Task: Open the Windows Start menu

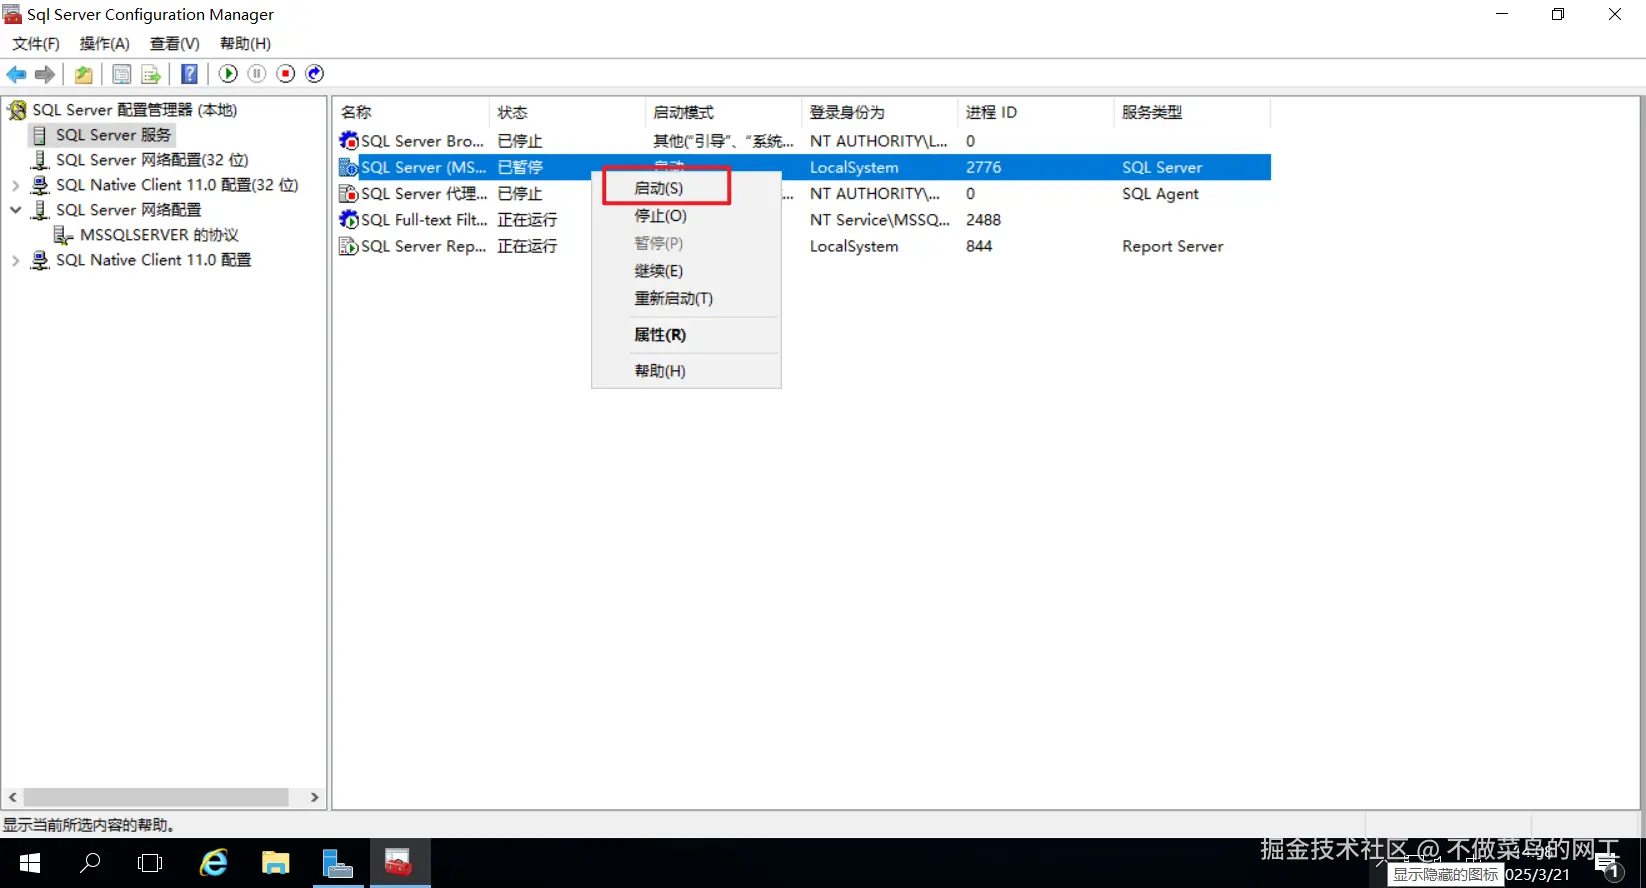Action: pyautogui.click(x=30, y=863)
